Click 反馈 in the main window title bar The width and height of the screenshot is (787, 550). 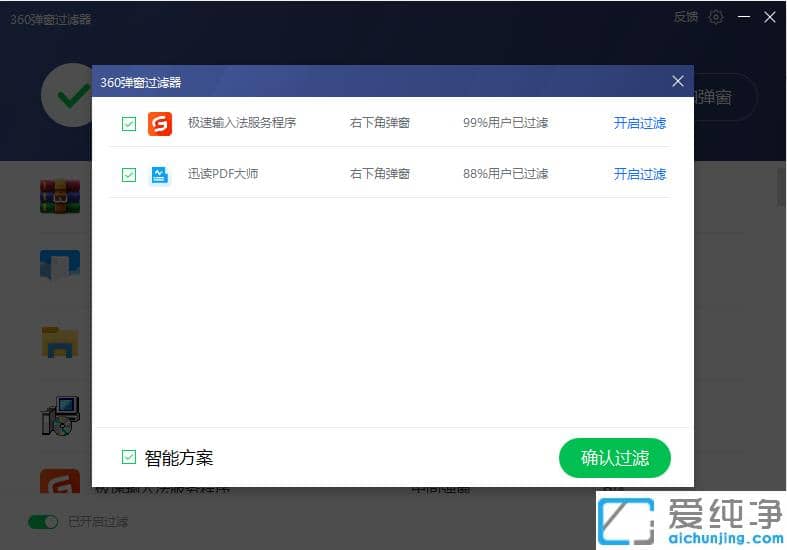click(x=686, y=17)
